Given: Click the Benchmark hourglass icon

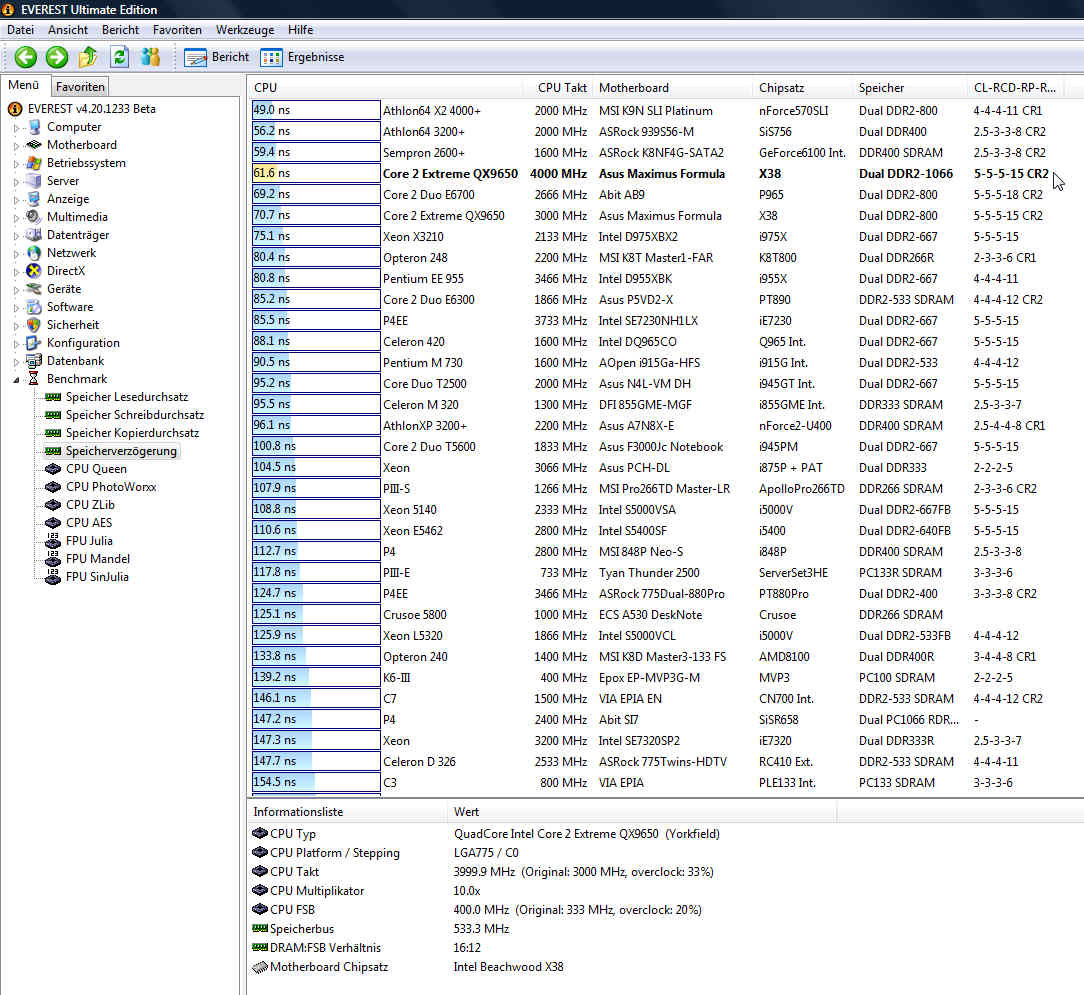Looking at the screenshot, I should click(34, 379).
